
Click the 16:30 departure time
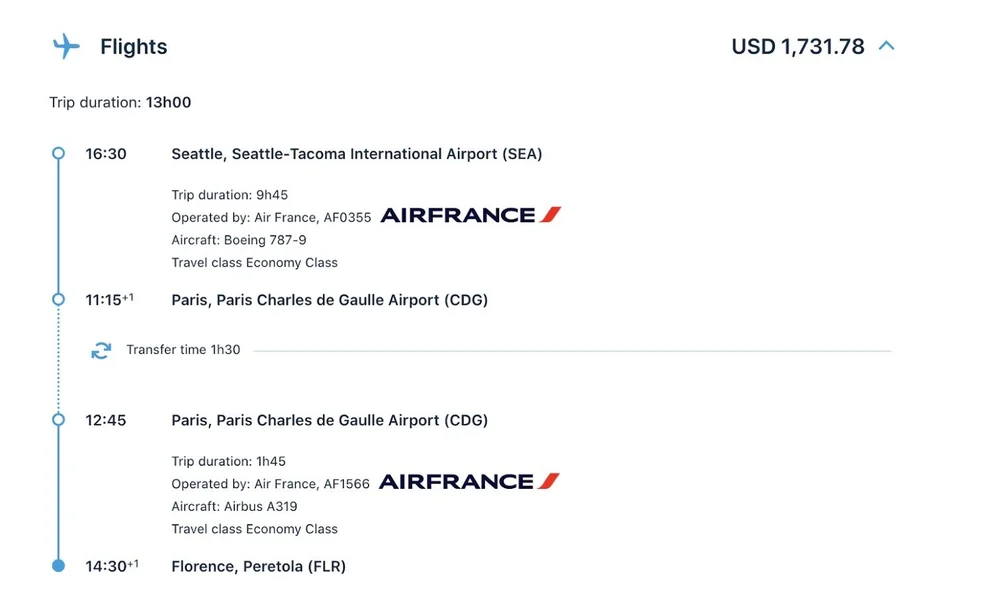click(x=105, y=154)
